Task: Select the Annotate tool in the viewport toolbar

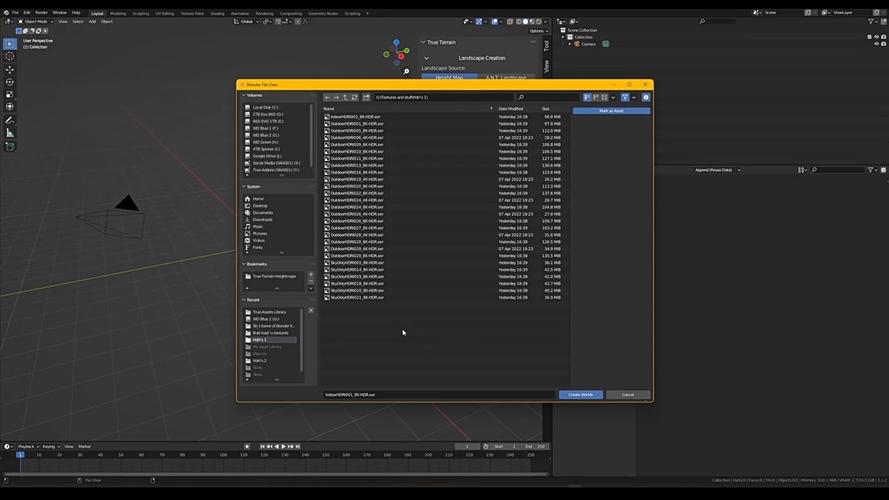Action: (x=10, y=120)
